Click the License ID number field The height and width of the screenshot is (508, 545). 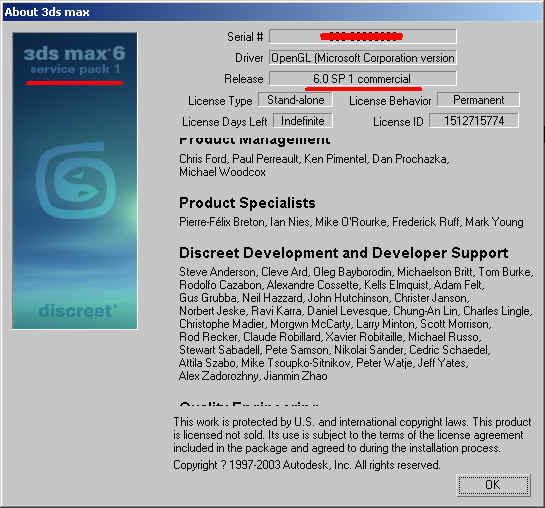(474, 121)
